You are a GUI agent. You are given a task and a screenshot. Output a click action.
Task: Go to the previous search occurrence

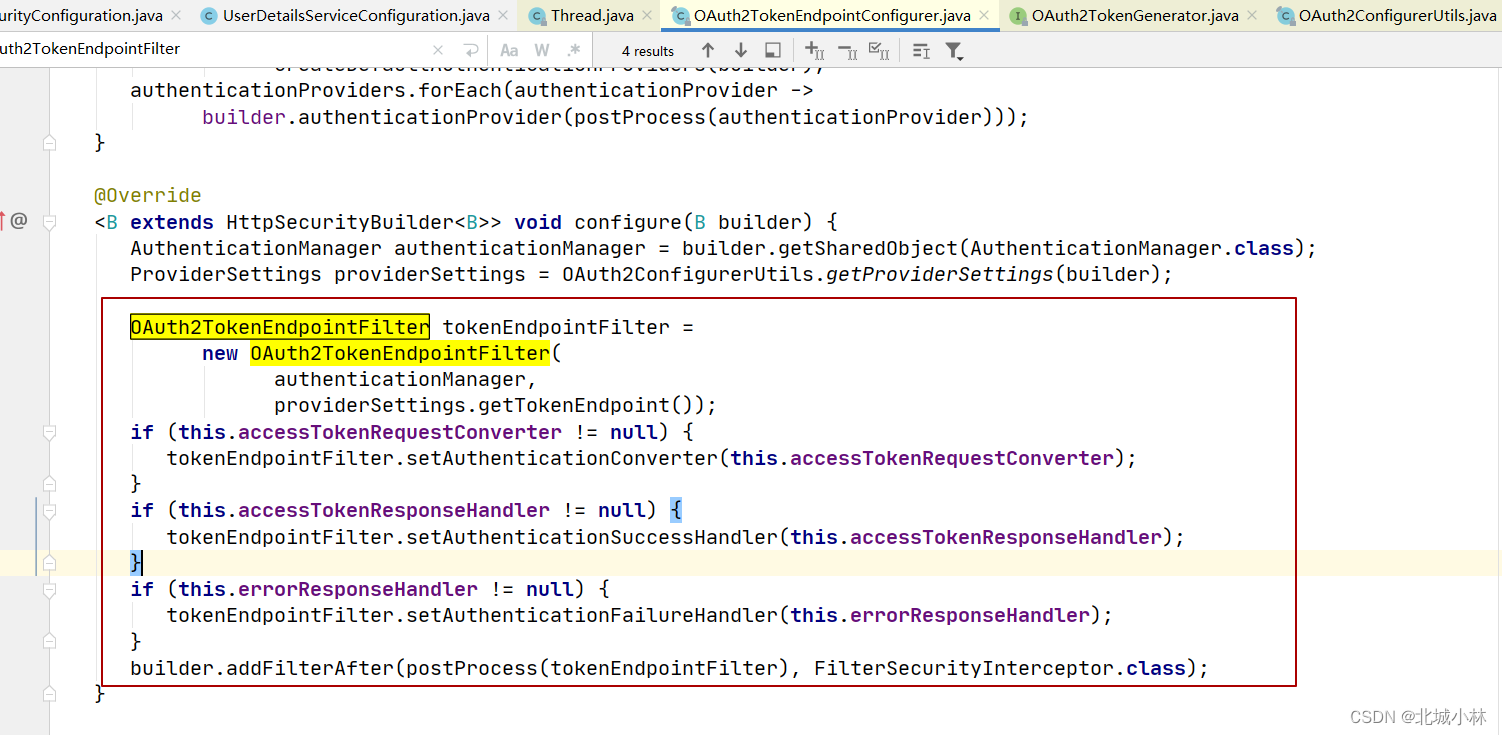pos(708,50)
